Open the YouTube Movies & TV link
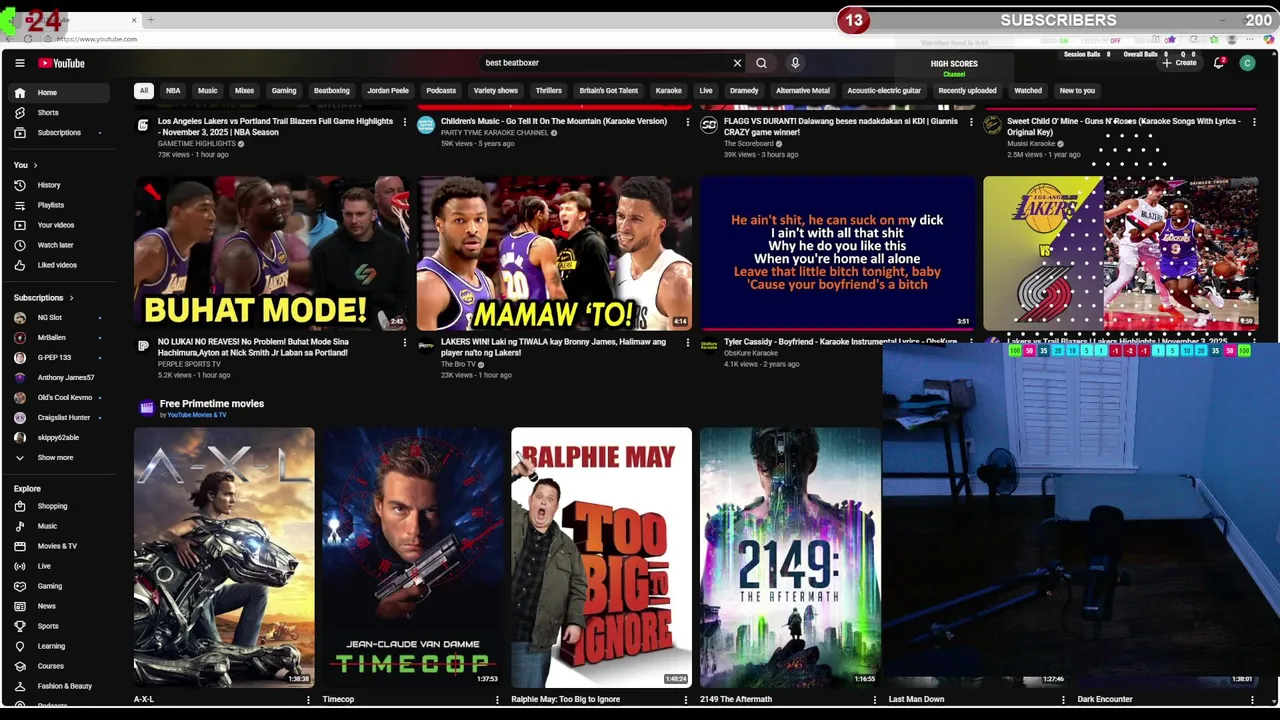Screen dimensions: 1280x720 (x=196, y=415)
